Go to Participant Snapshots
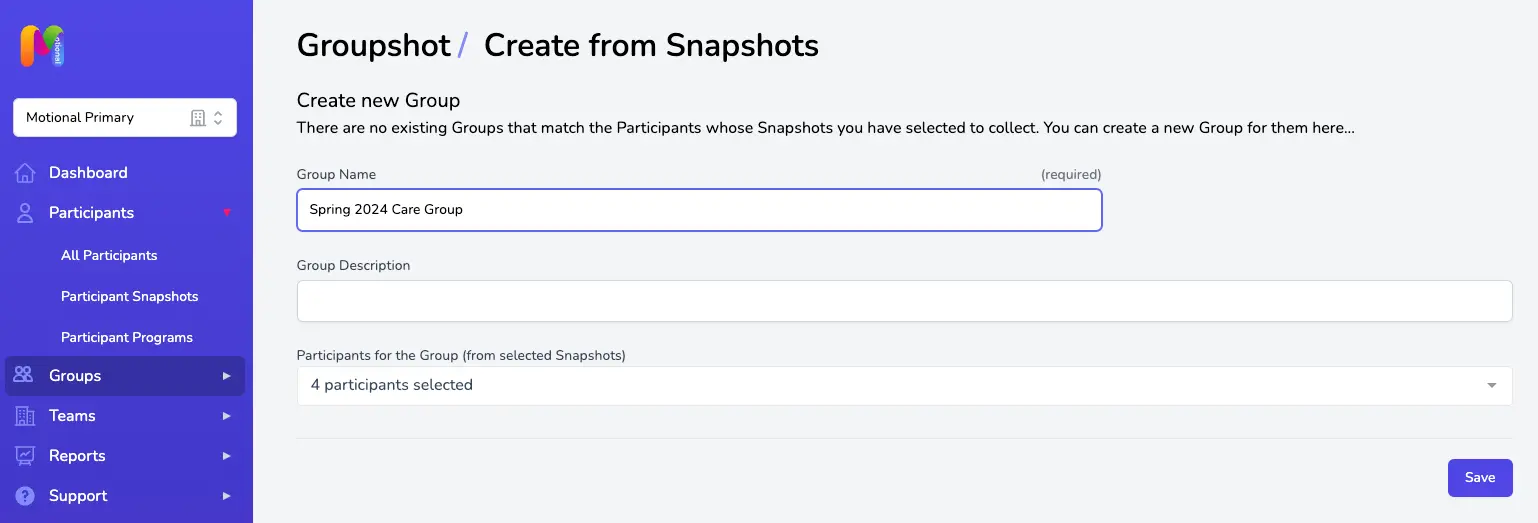 pyautogui.click(x=130, y=297)
